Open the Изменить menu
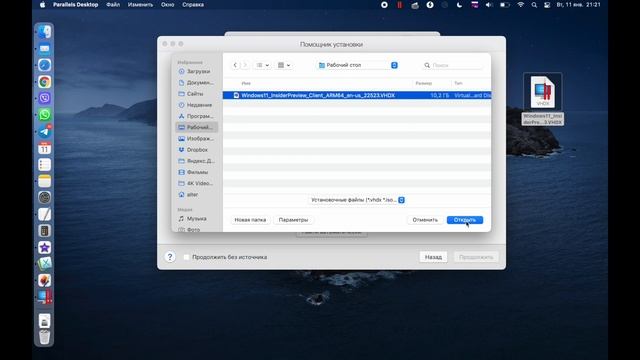This screenshot has height=360, width=640. click(x=140, y=5)
